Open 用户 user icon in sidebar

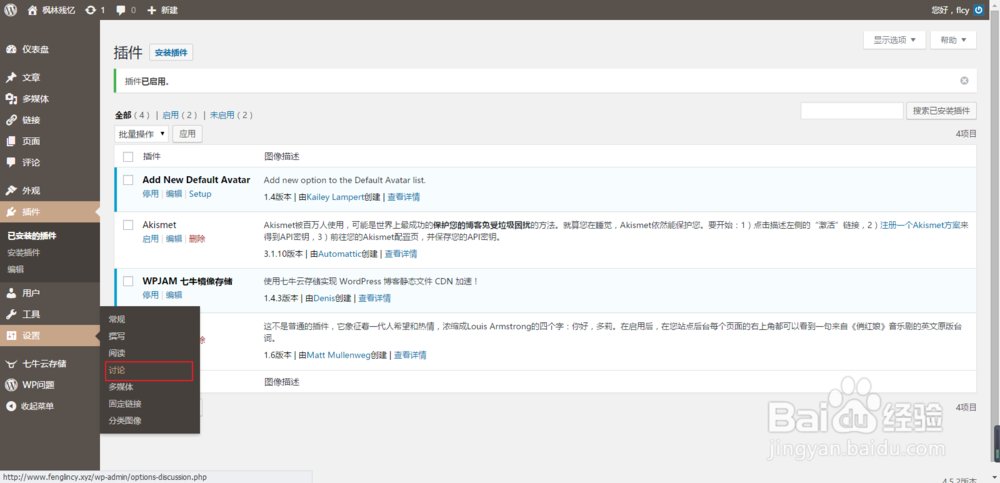(11, 293)
